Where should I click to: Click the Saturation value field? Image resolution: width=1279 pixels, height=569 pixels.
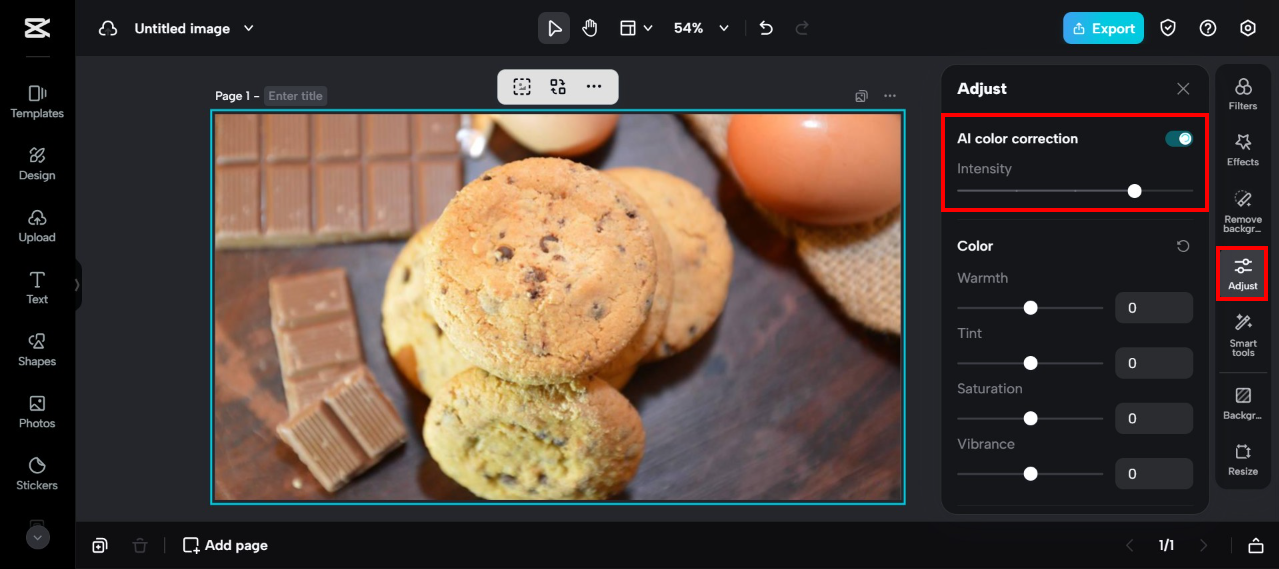pyautogui.click(x=1154, y=418)
